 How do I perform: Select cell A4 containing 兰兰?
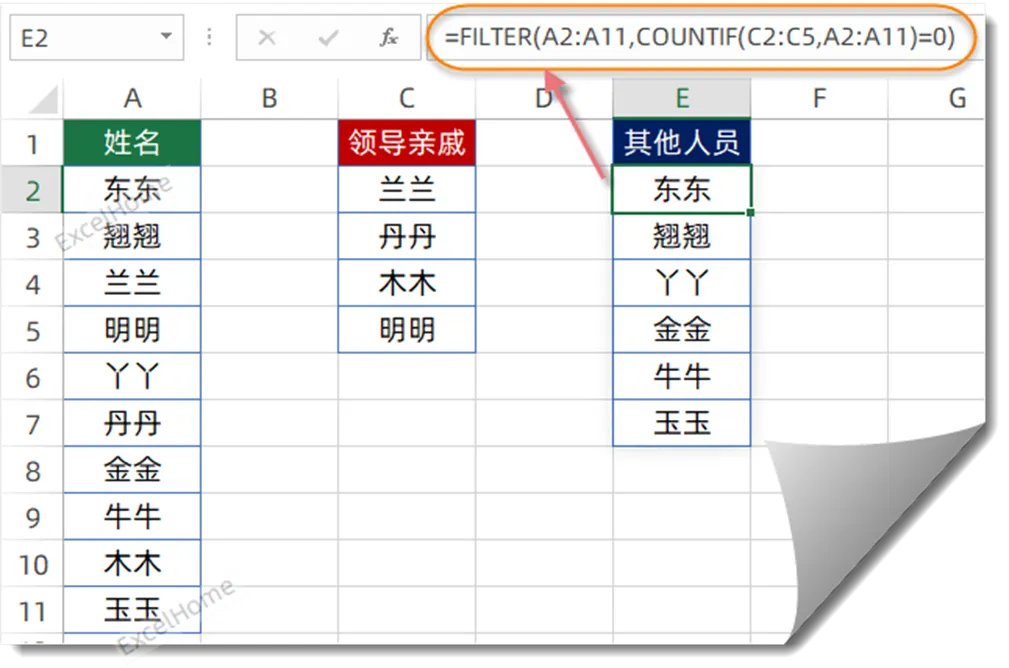point(132,283)
